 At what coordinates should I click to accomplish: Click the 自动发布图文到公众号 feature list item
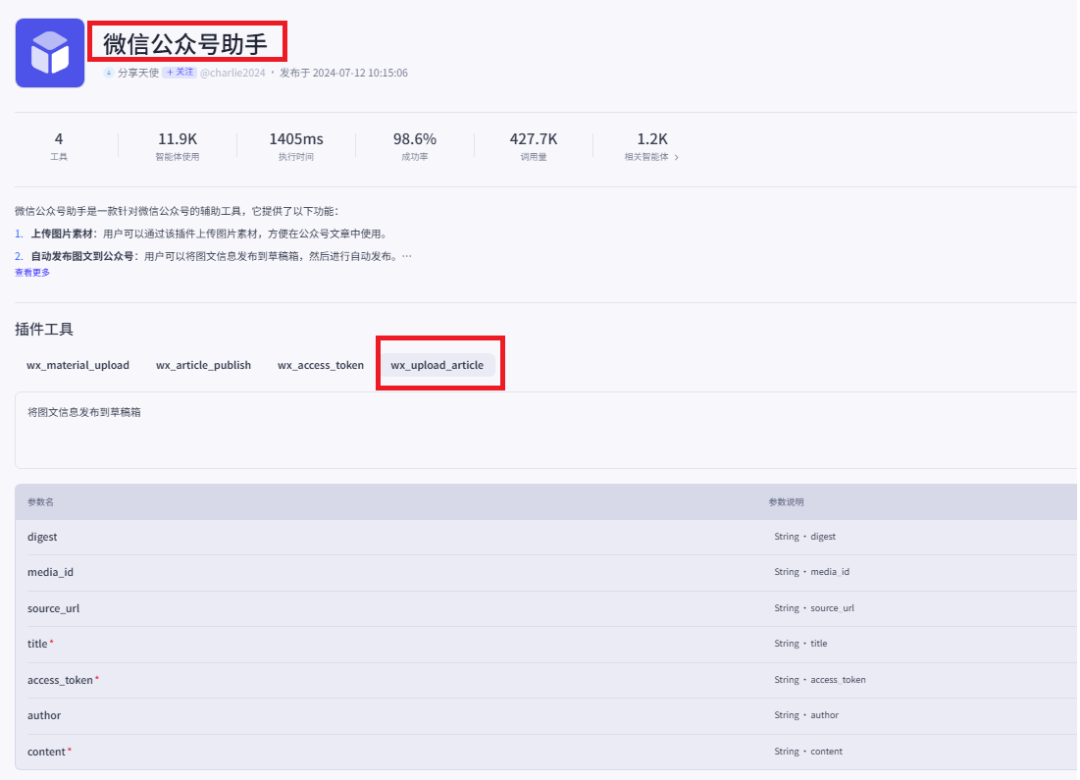point(214,256)
